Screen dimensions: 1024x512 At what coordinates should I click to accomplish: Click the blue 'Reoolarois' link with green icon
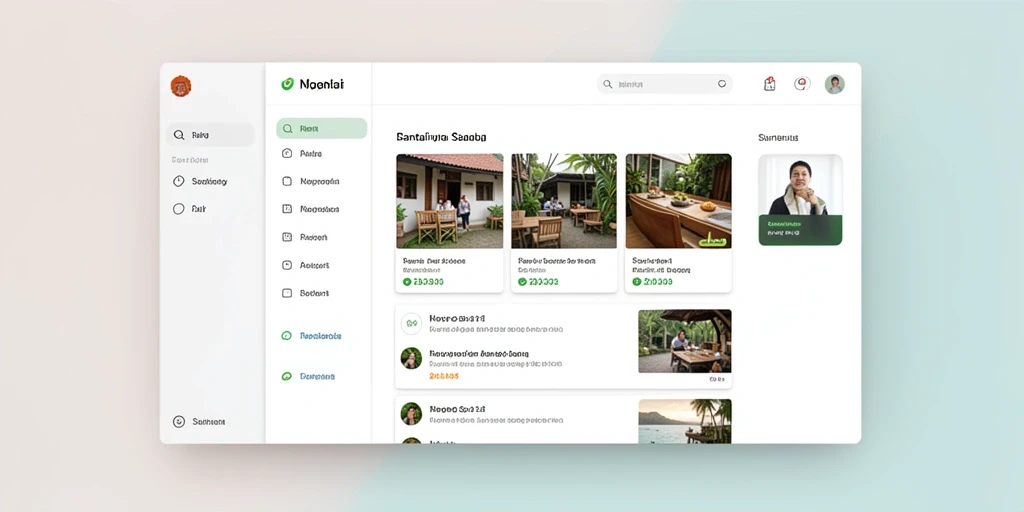[311, 336]
